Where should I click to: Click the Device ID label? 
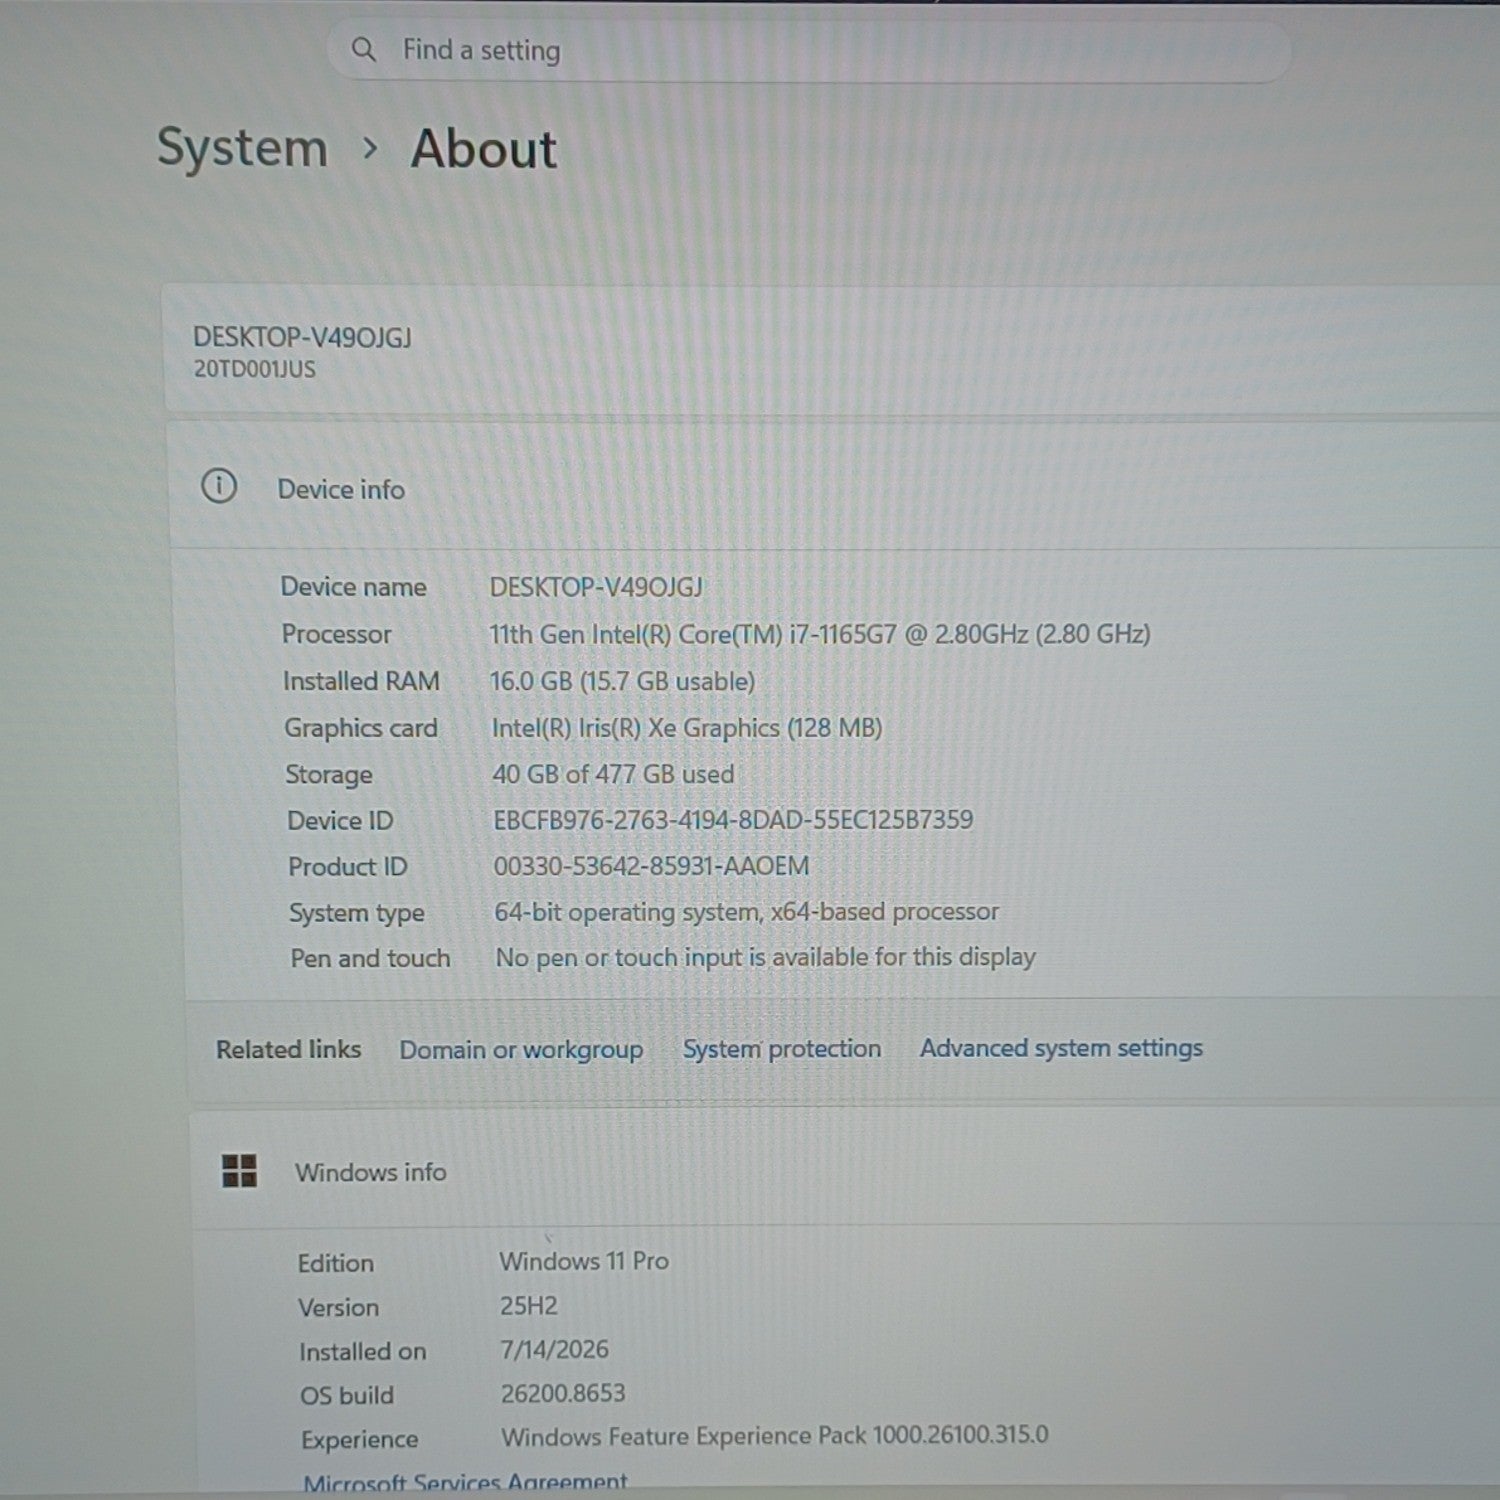click(x=340, y=821)
